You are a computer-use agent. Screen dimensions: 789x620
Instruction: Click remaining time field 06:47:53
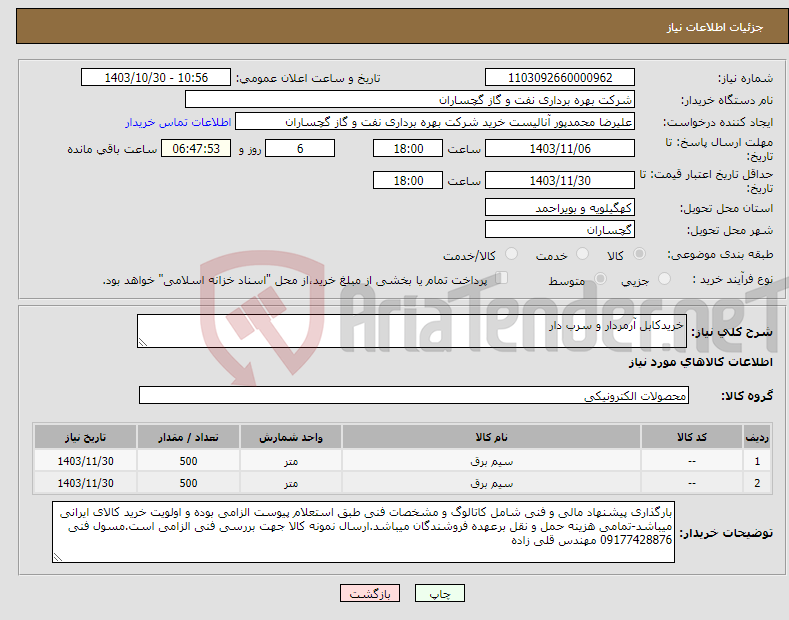pyautogui.click(x=196, y=148)
